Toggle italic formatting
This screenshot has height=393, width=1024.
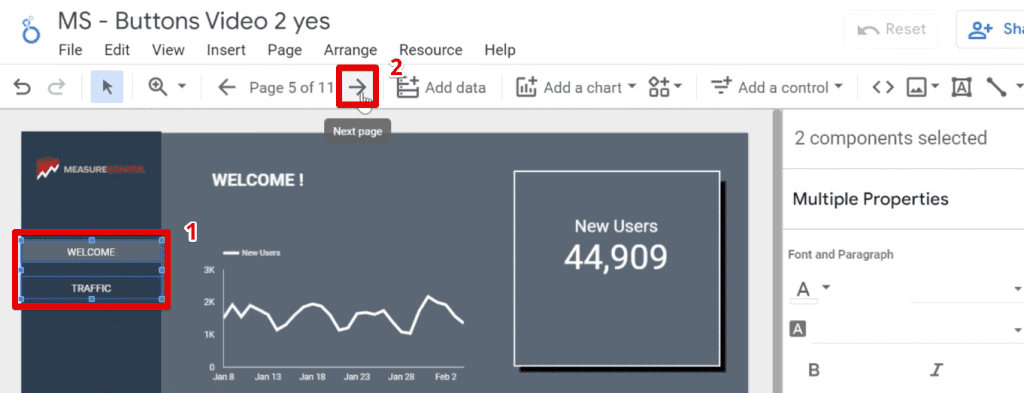point(936,370)
